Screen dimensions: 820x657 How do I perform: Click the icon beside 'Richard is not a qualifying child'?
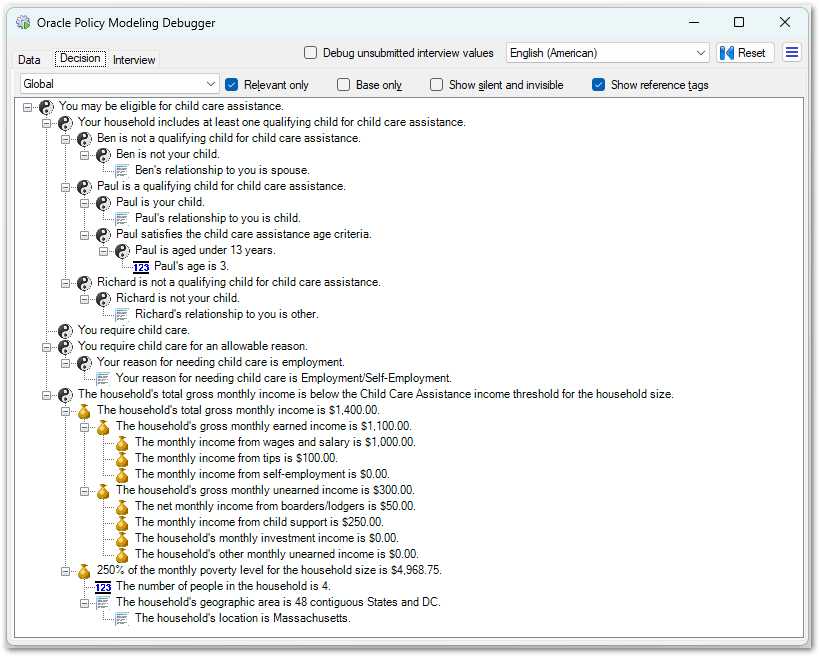click(x=84, y=283)
